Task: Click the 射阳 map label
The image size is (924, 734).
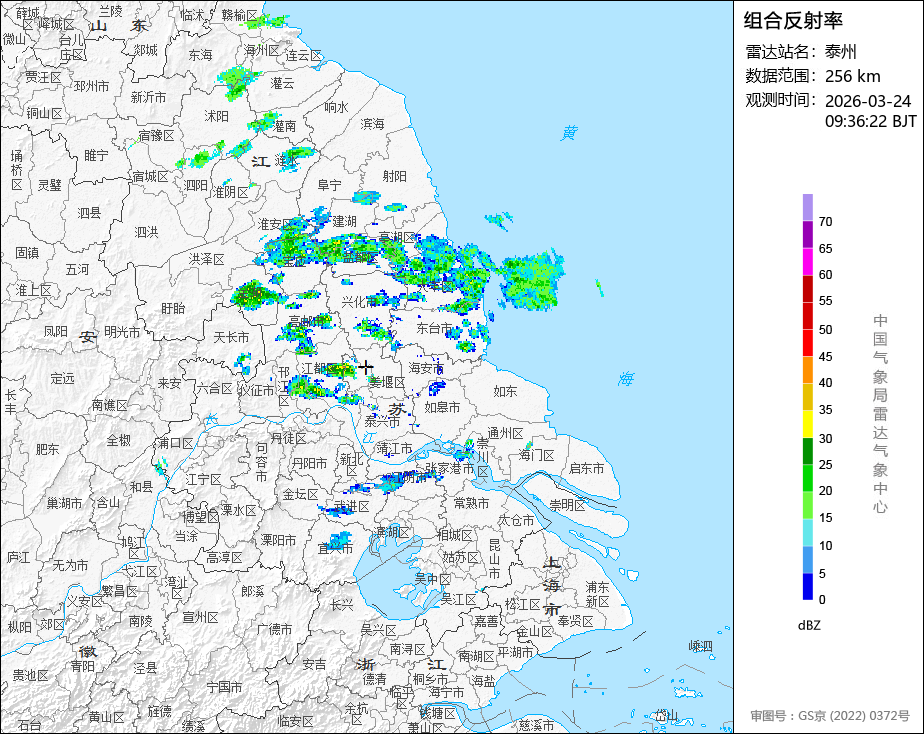Action: click(394, 176)
